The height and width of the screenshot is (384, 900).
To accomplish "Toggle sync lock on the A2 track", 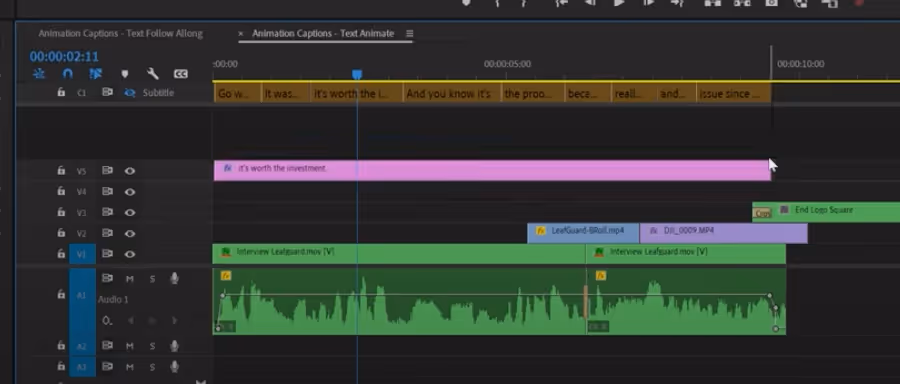I will 107,346.
